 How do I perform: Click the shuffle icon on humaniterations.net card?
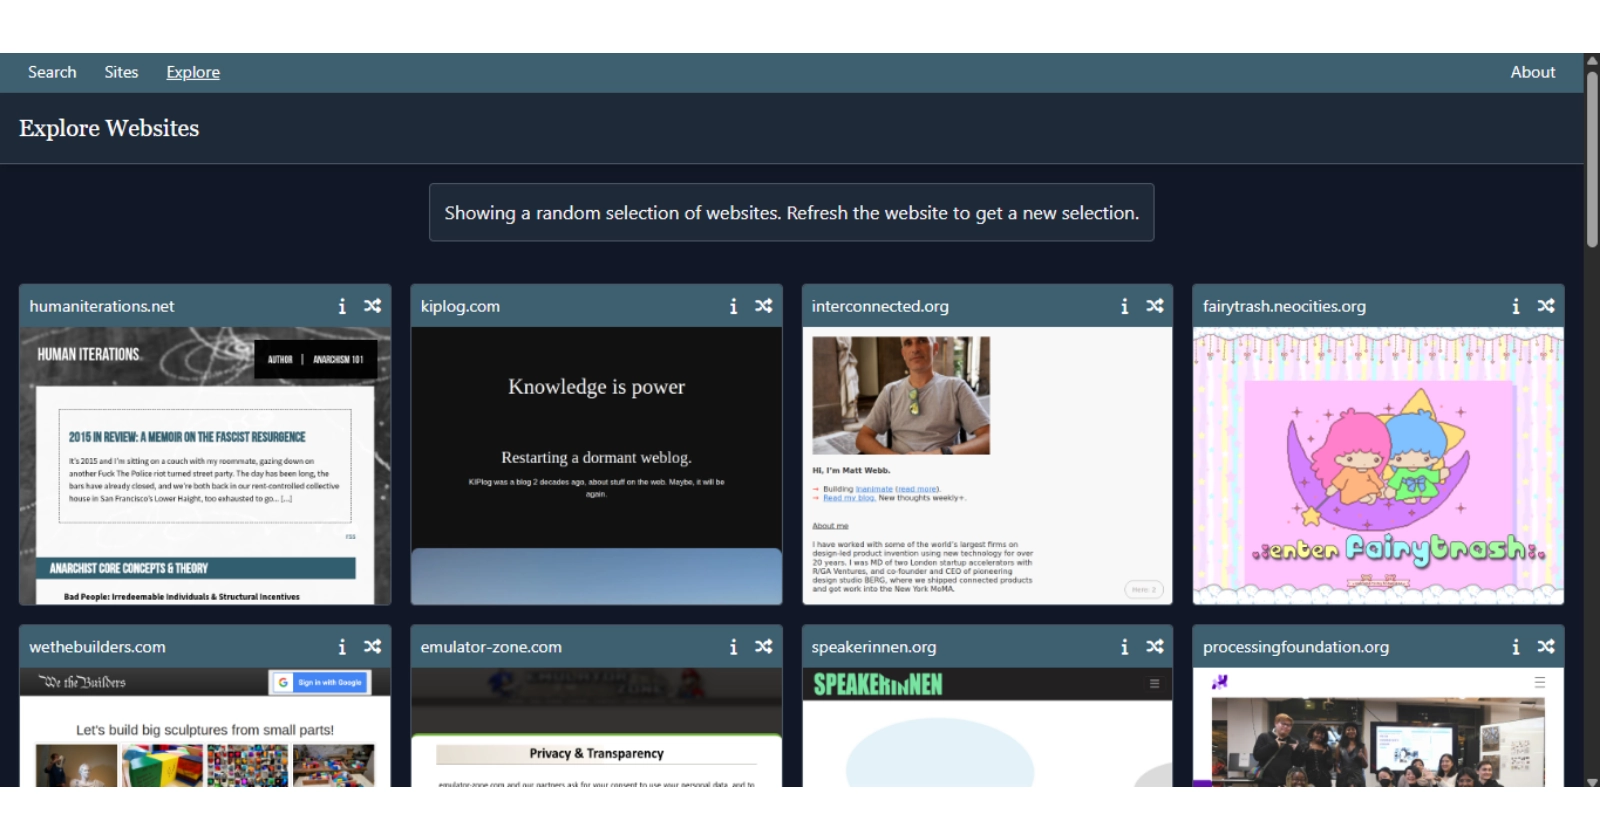point(373,306)
